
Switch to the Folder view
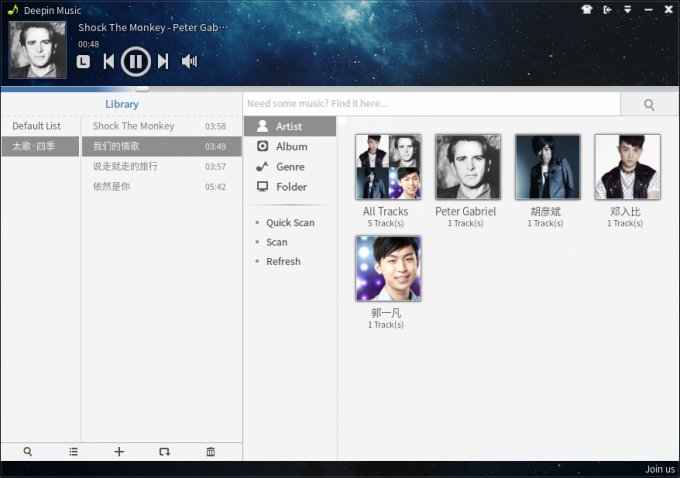(x=290, y=187)
